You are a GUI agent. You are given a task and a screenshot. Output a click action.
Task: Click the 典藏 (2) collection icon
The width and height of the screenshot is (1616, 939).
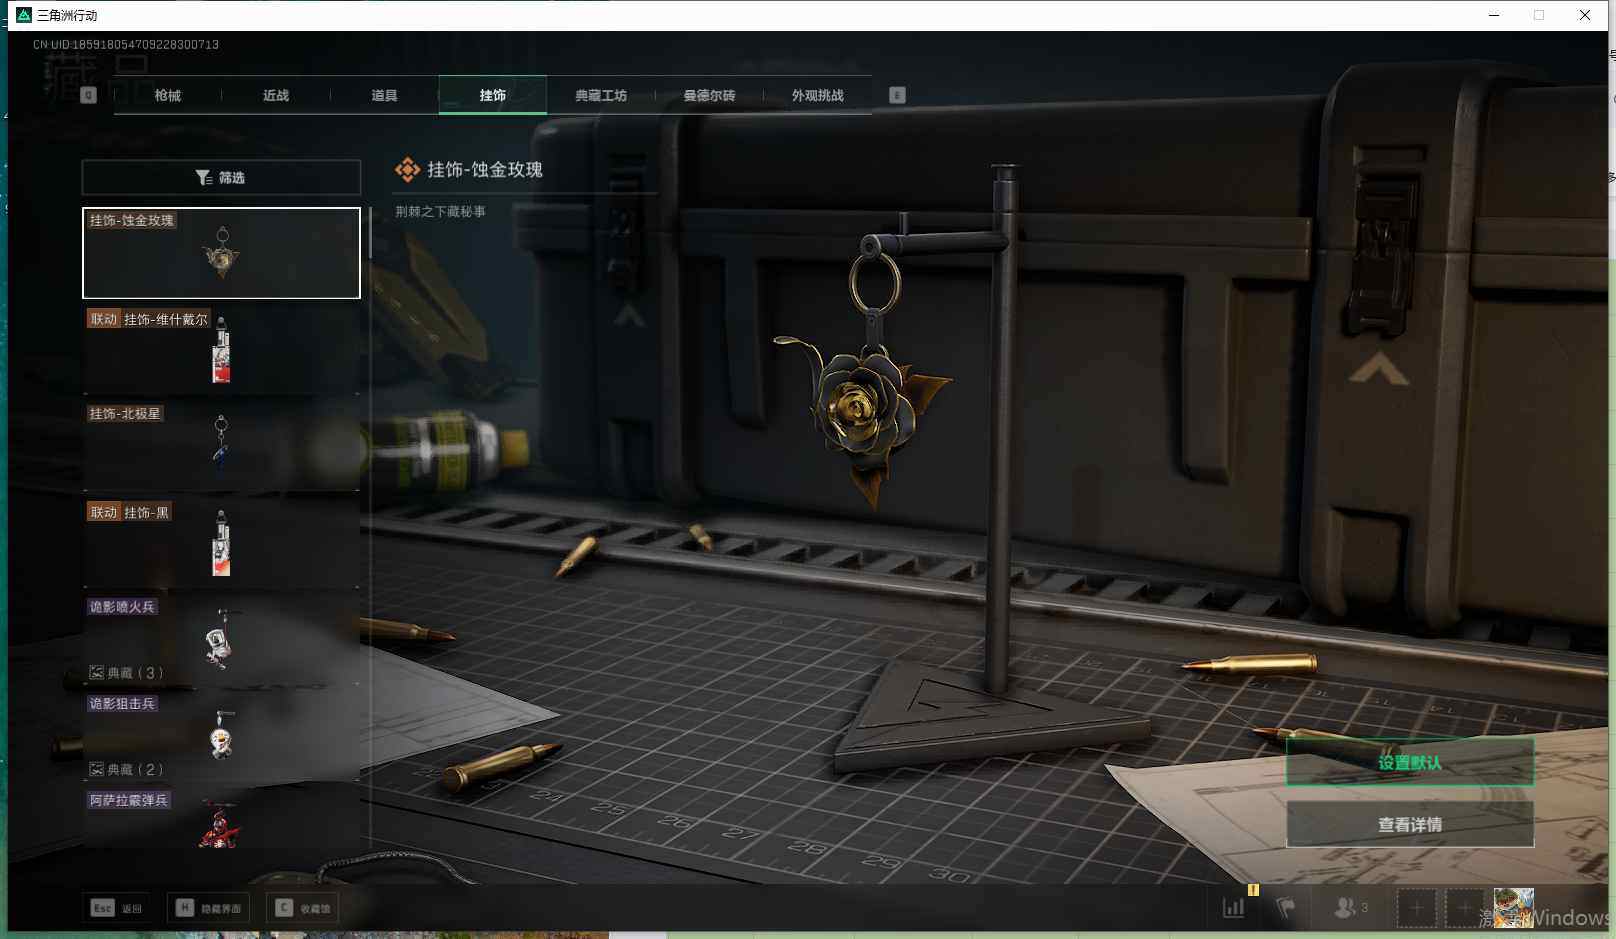(97, 769)
